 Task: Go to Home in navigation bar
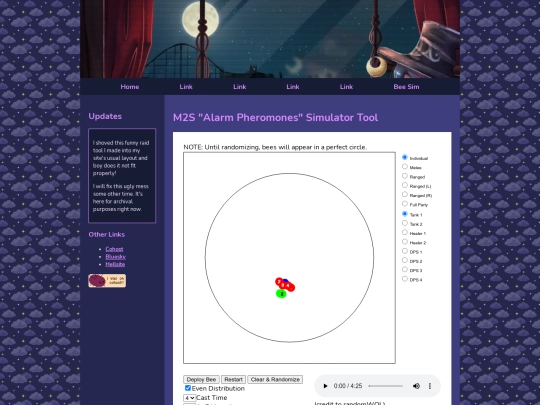pos(130,87)
